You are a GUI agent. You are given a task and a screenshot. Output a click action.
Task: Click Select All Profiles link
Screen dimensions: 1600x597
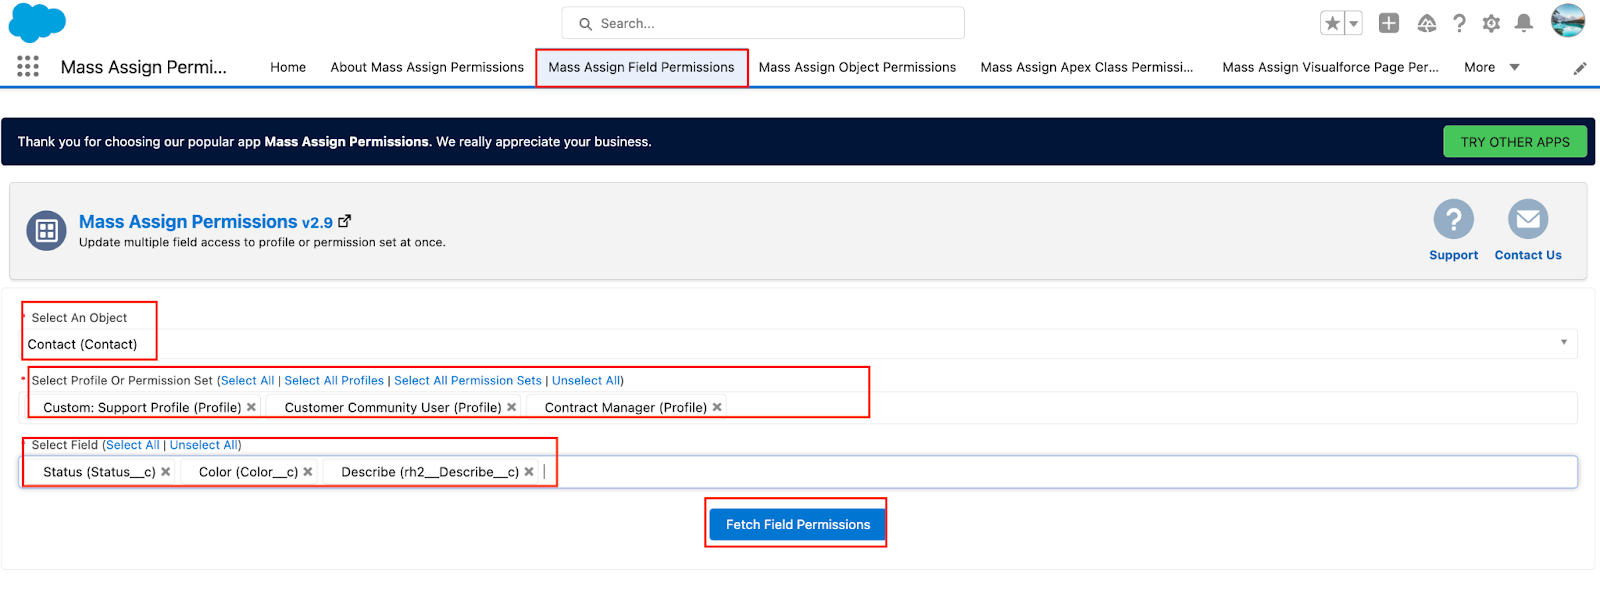coord(334,381)
